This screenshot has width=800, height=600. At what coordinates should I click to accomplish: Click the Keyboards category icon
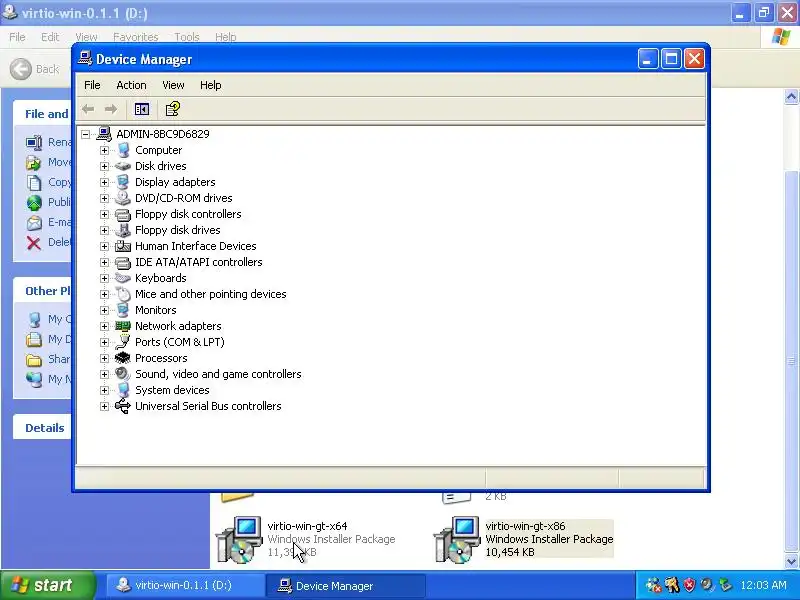(123, 278)
